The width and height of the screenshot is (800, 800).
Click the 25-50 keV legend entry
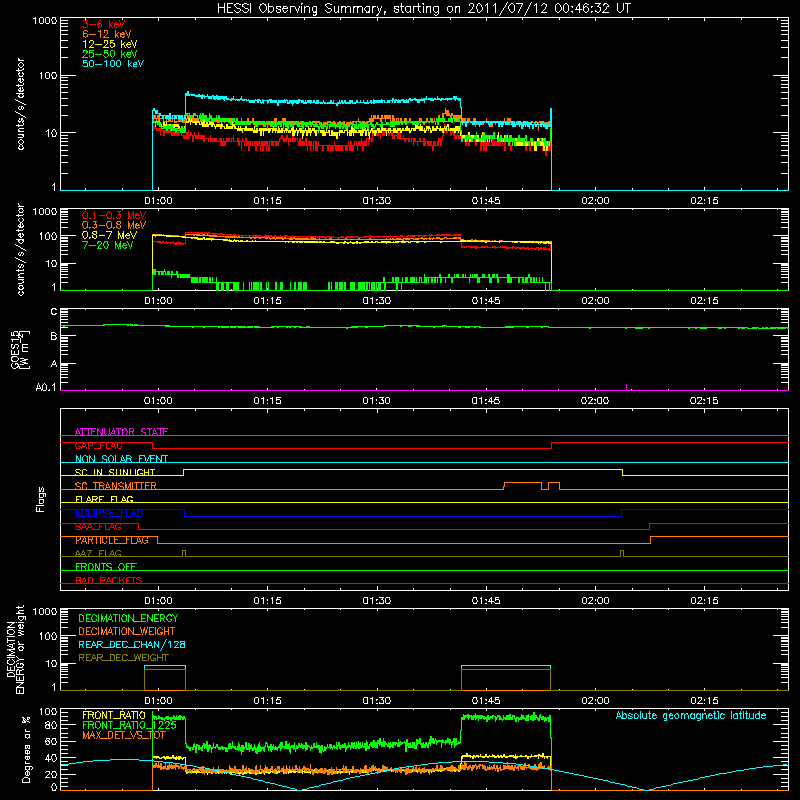[110, 54]
